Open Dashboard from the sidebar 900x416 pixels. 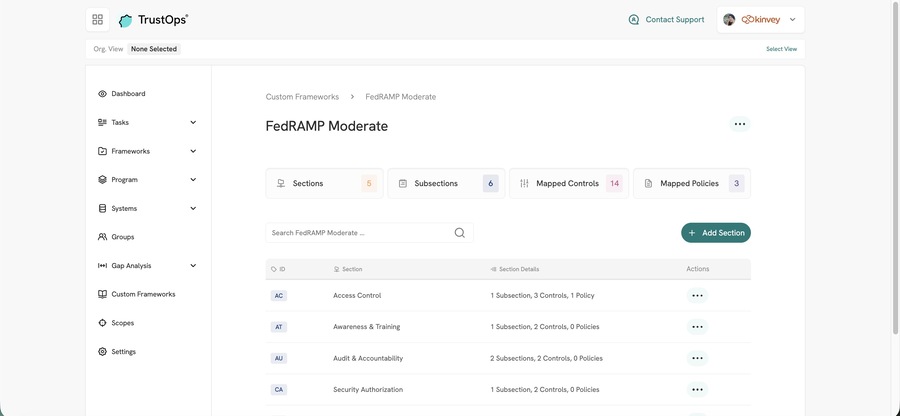tap(128, 94)
